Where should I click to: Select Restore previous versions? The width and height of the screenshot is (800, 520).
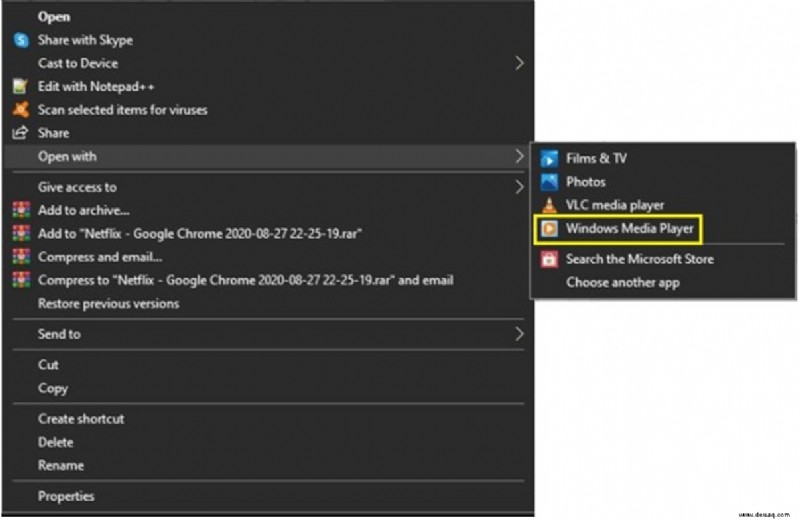(x=108, y=304)
